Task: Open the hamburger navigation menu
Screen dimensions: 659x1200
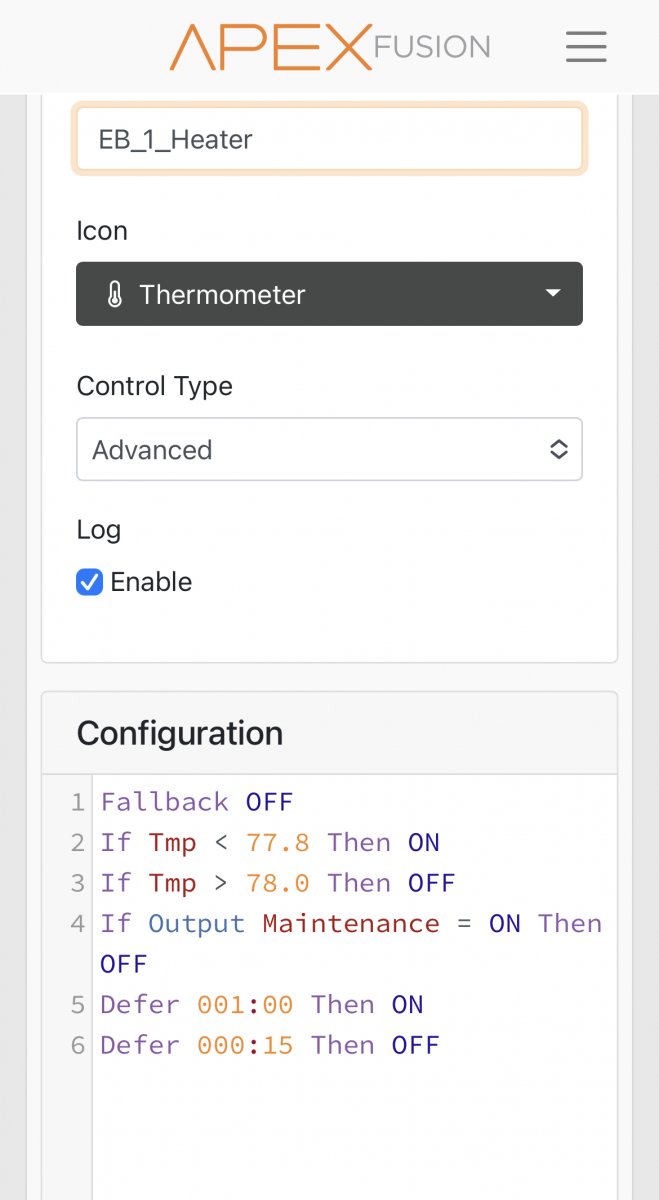Action: click(x=586, y=46)
